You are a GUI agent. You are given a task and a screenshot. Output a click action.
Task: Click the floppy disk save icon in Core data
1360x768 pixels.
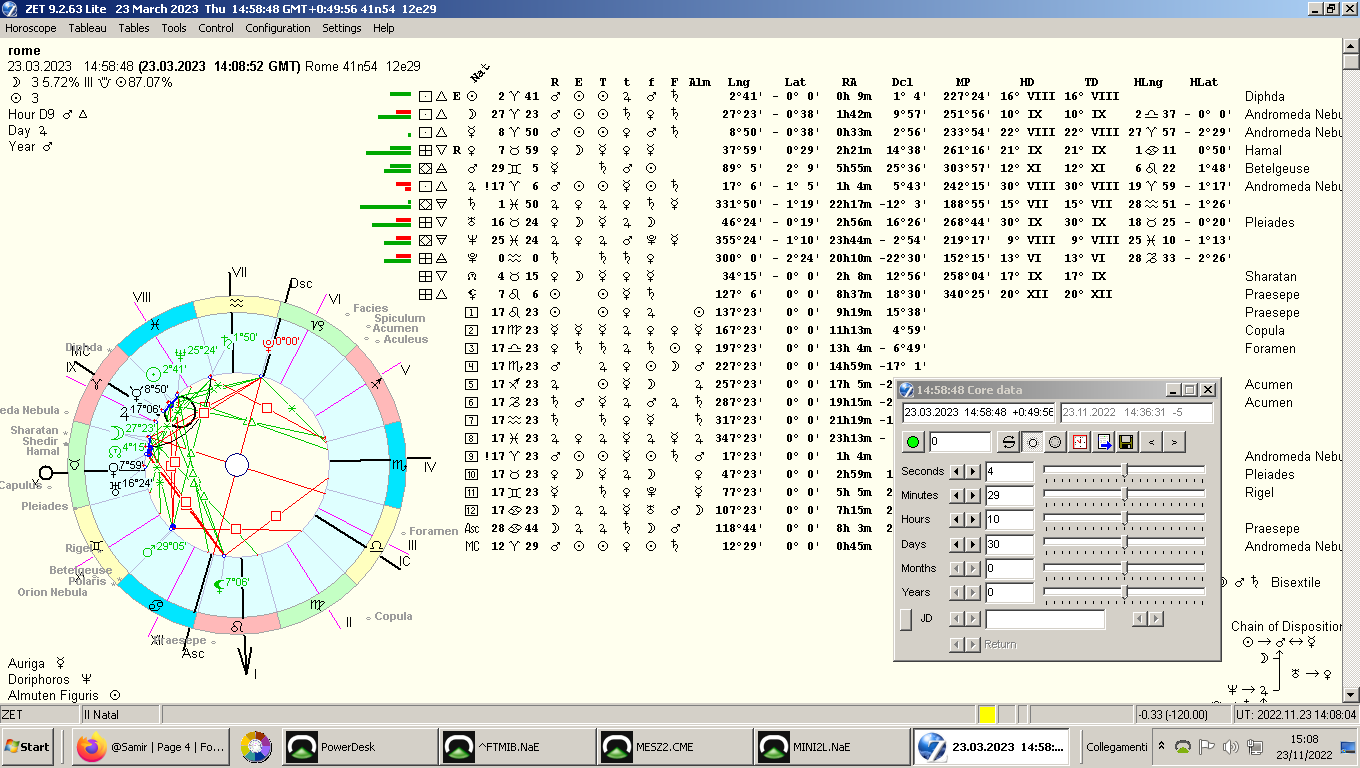coord(1127,442)
